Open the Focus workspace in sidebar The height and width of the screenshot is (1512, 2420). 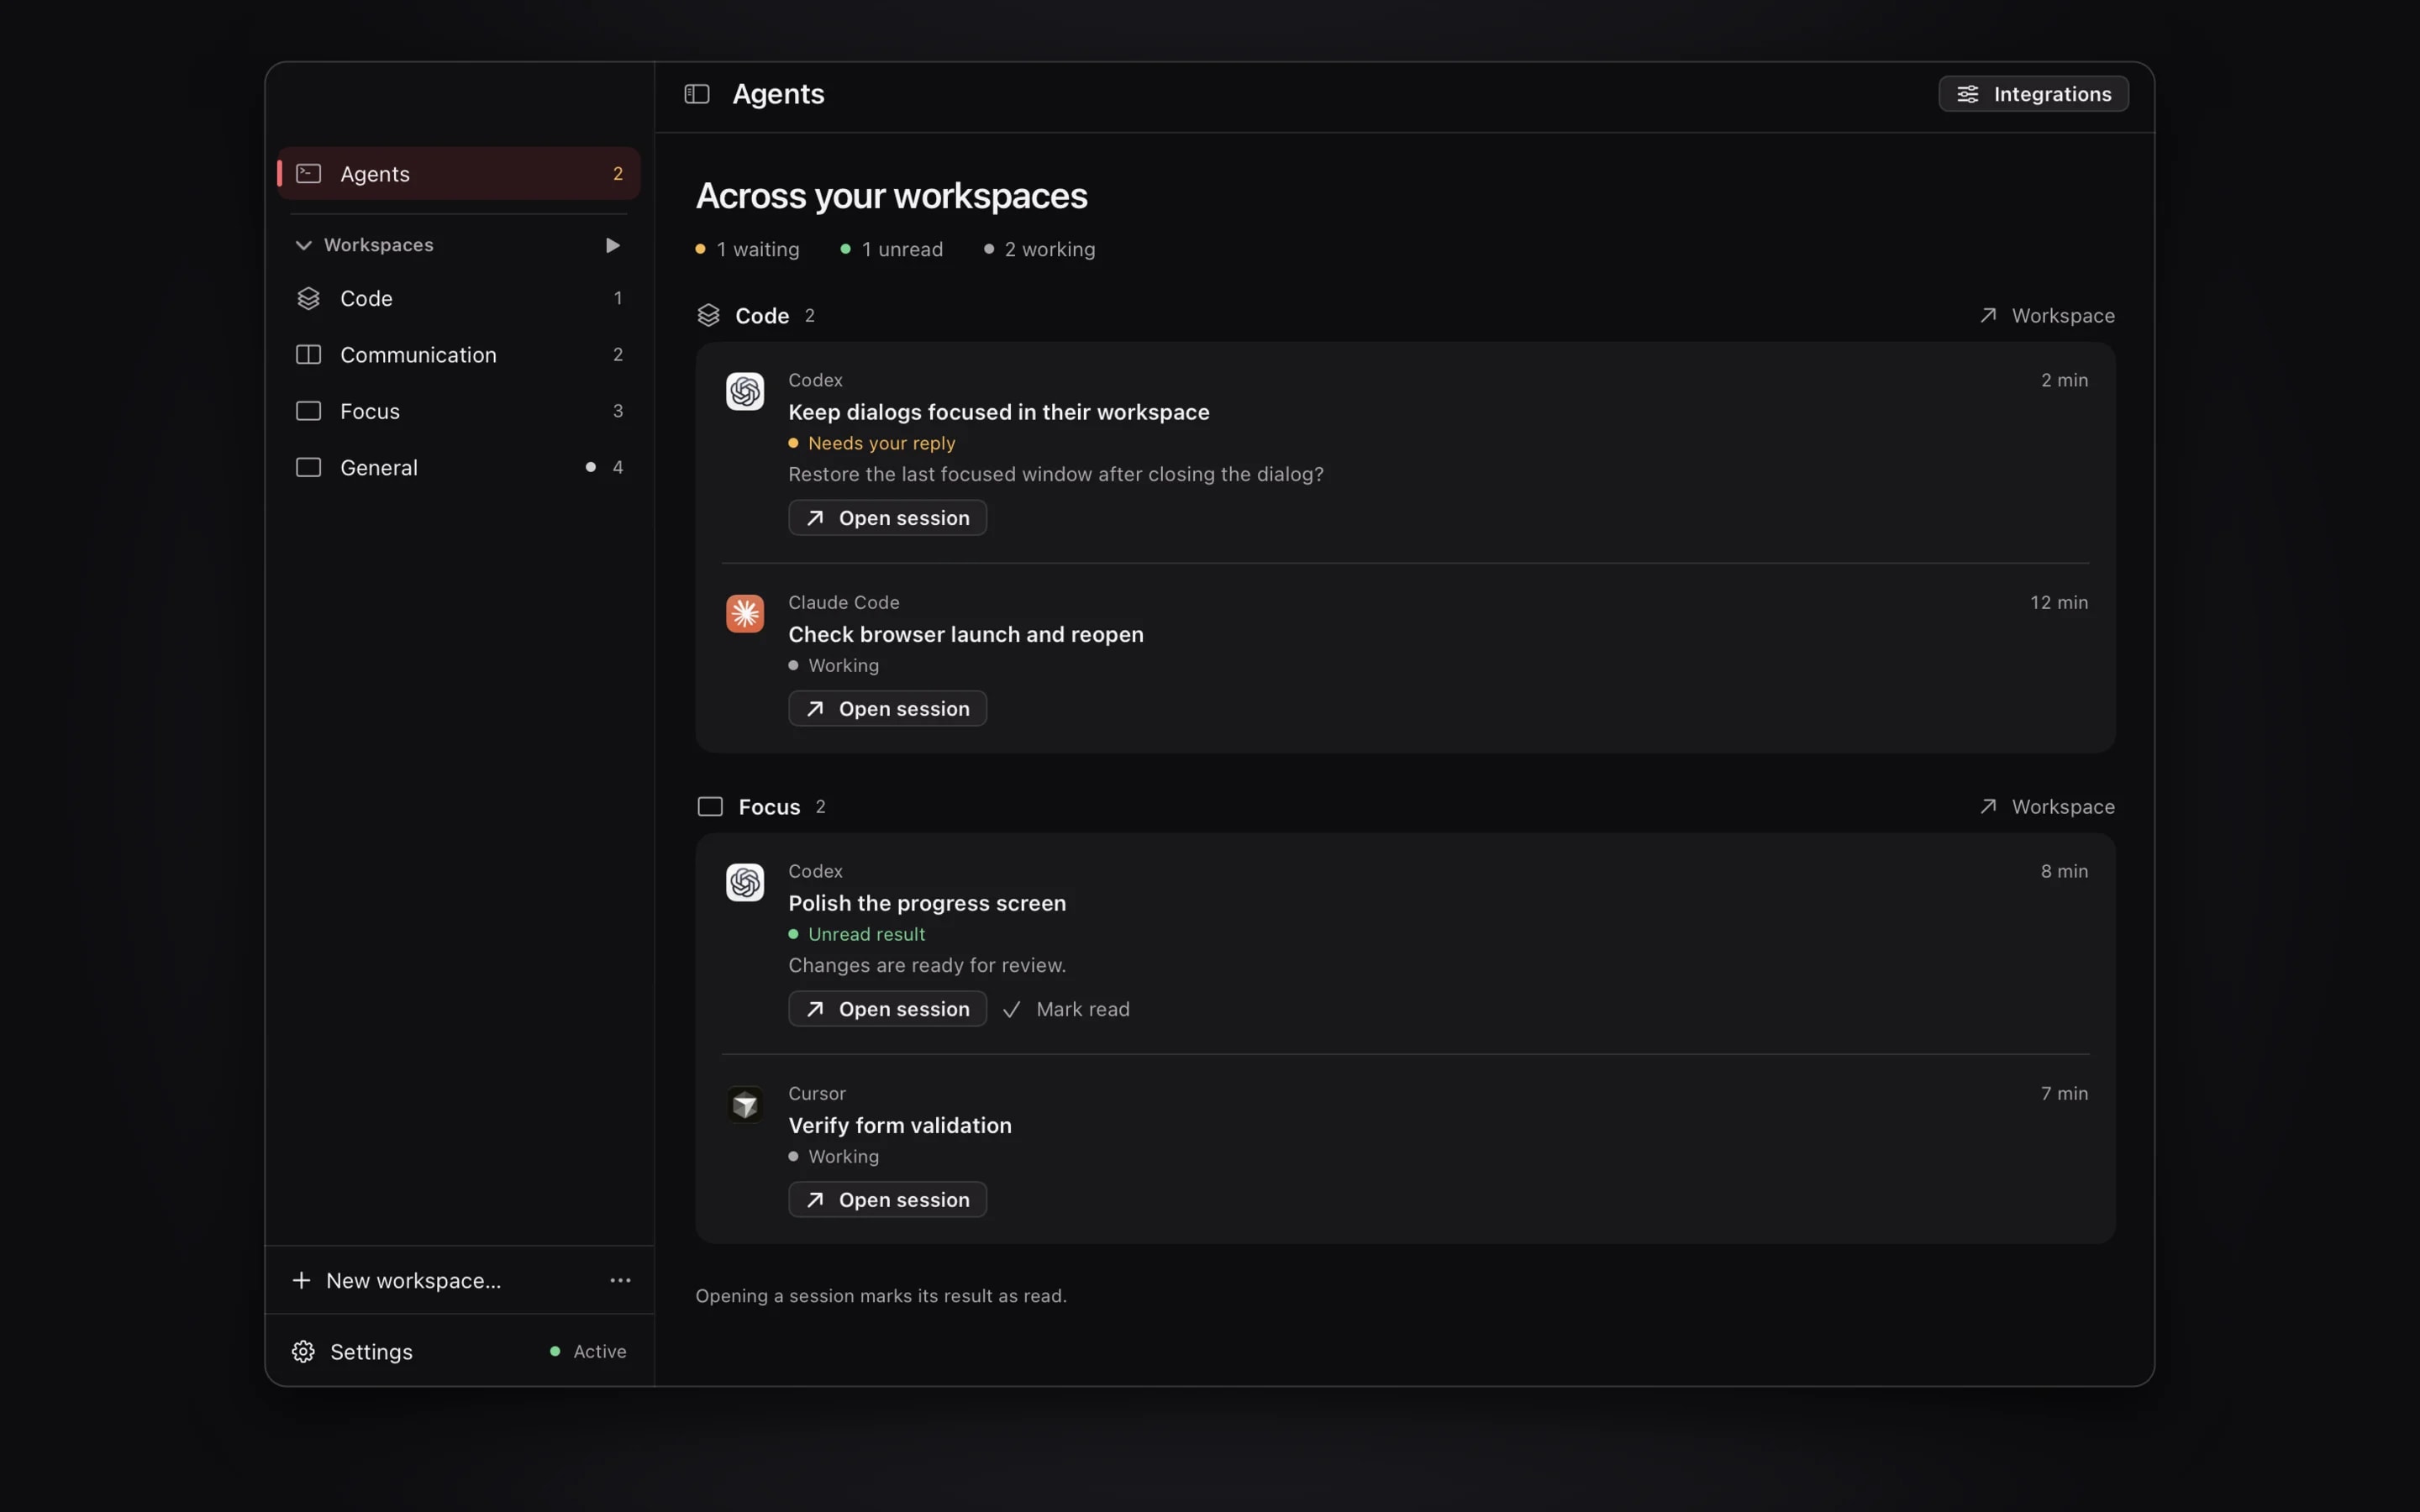pyautogui.click(x=459, y=411)
